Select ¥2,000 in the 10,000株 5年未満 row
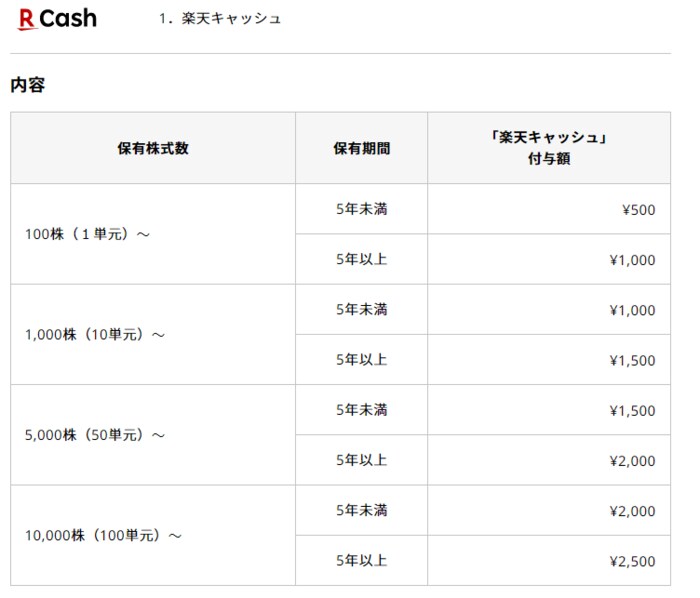700x598 pixels. coord(632,511)
